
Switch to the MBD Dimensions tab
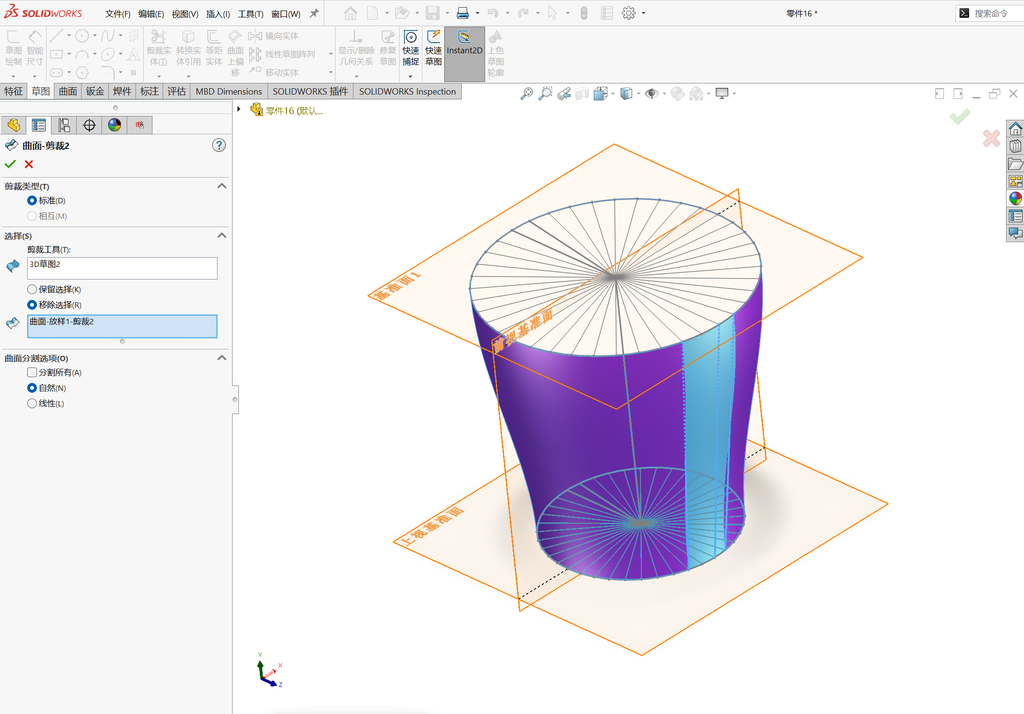pyautogui.click(x=229, y=91)
